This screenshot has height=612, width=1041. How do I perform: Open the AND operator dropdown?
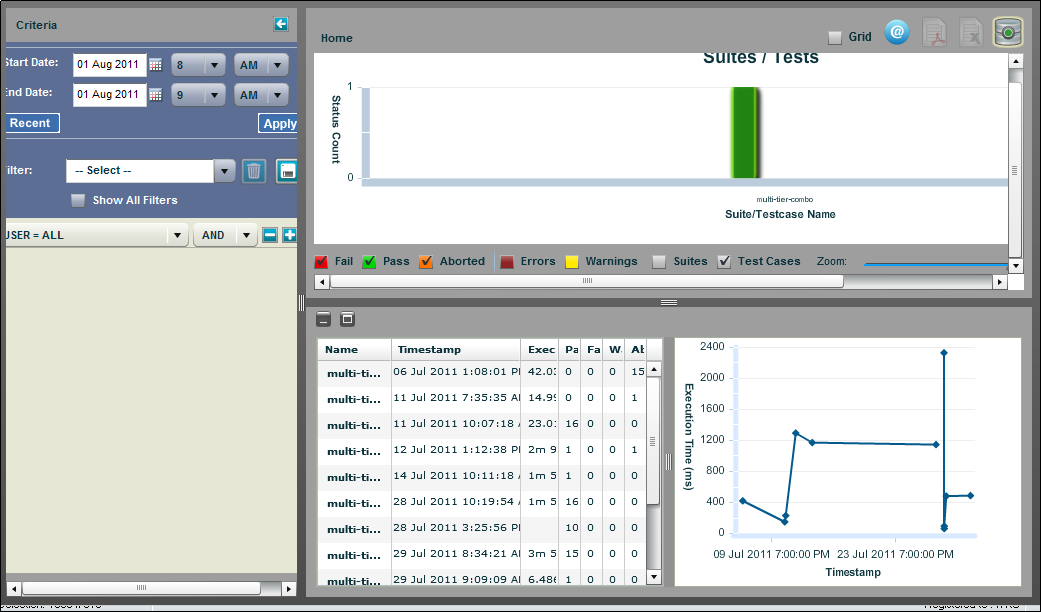[x=245, y=236]
